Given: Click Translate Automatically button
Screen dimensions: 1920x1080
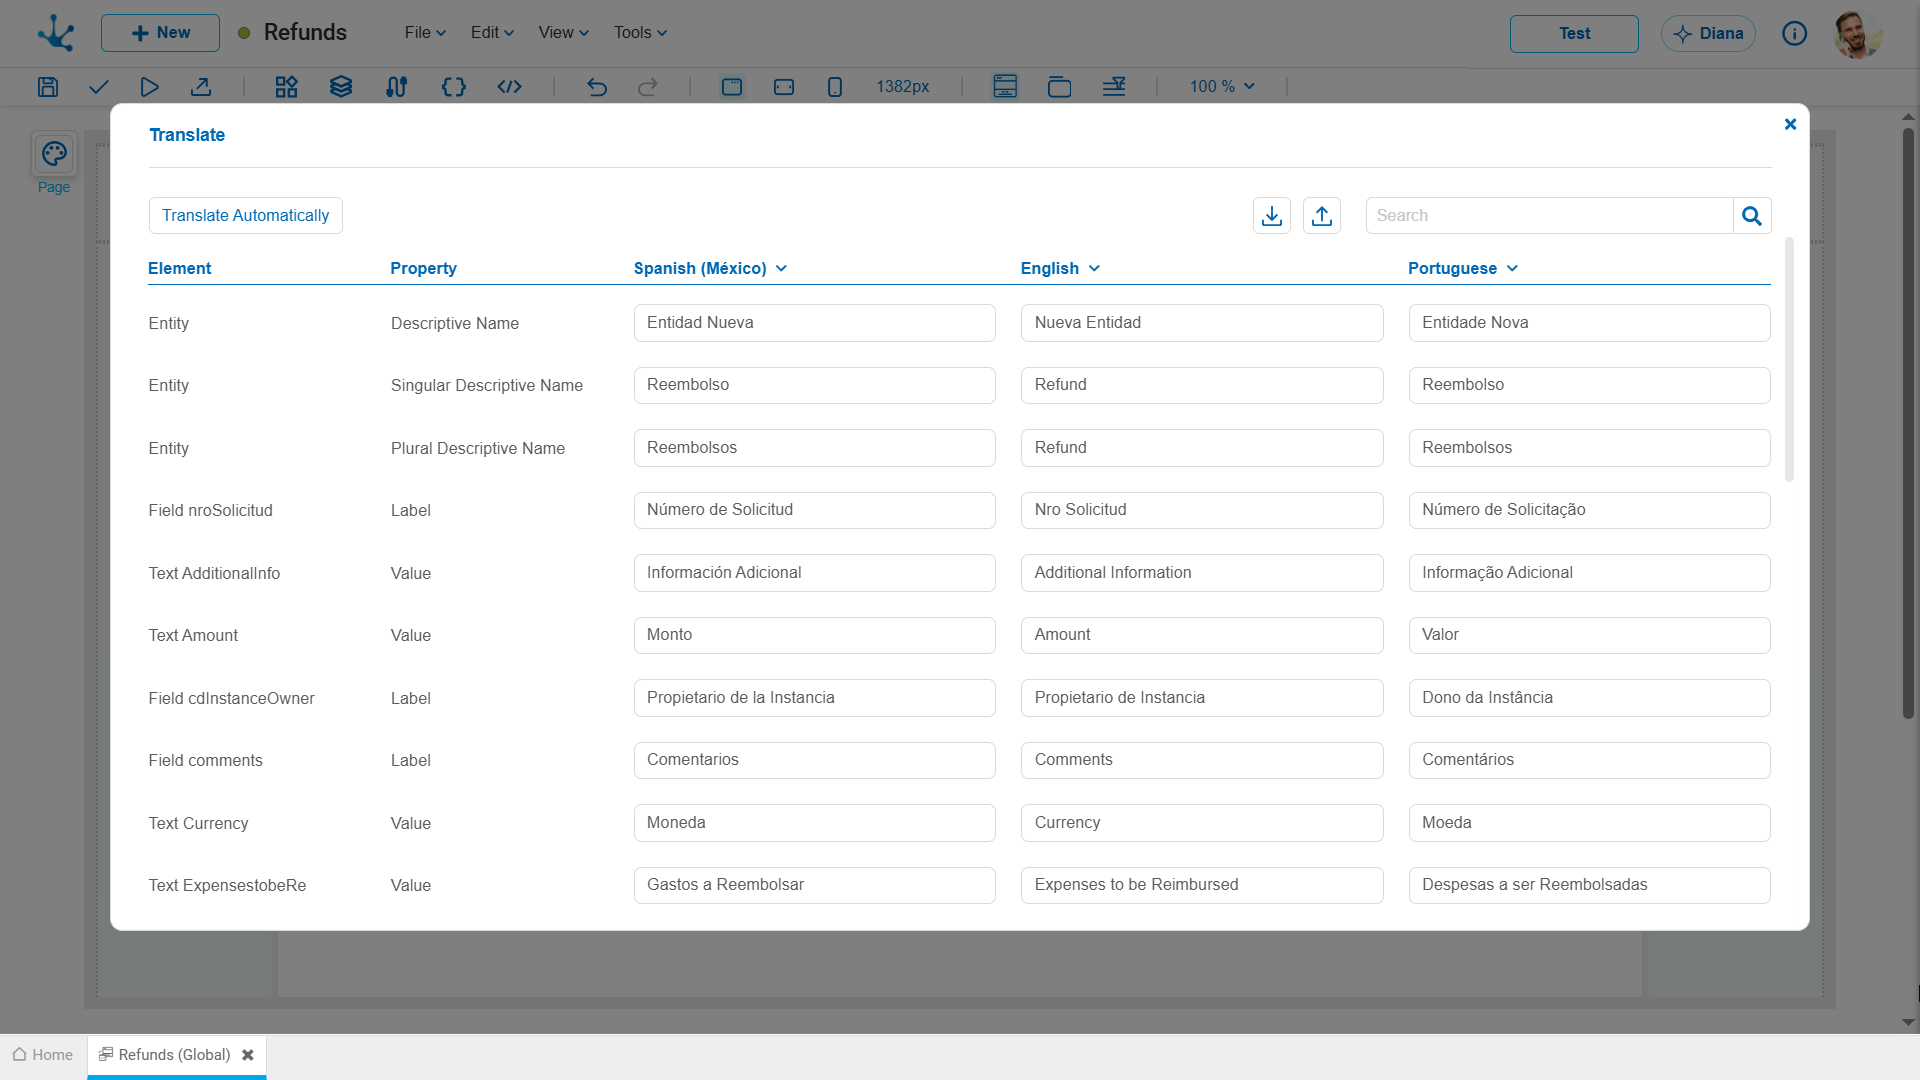Looking at the screenshot, I should click(x=246, y=216).
